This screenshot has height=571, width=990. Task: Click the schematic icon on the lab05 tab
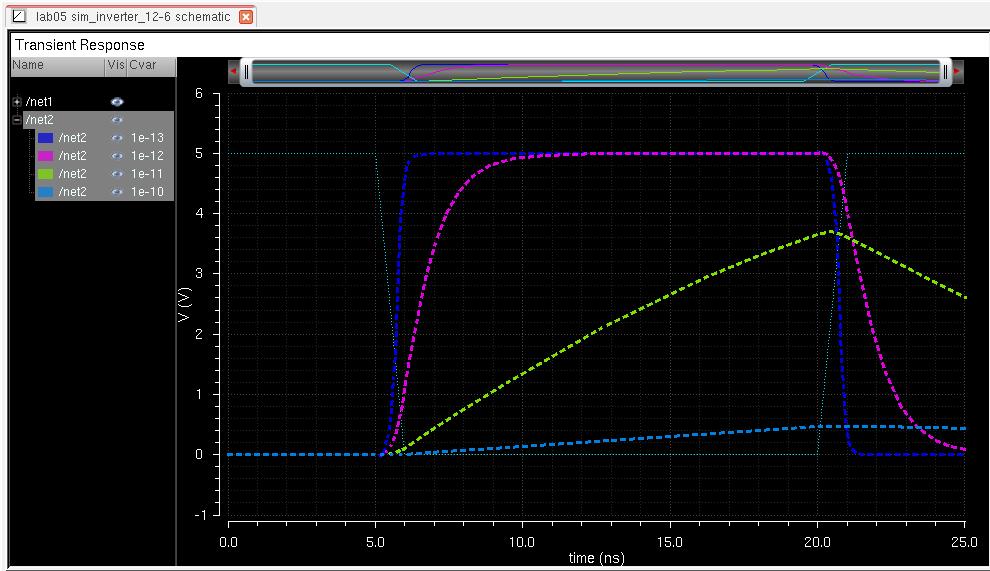point(18,17)
